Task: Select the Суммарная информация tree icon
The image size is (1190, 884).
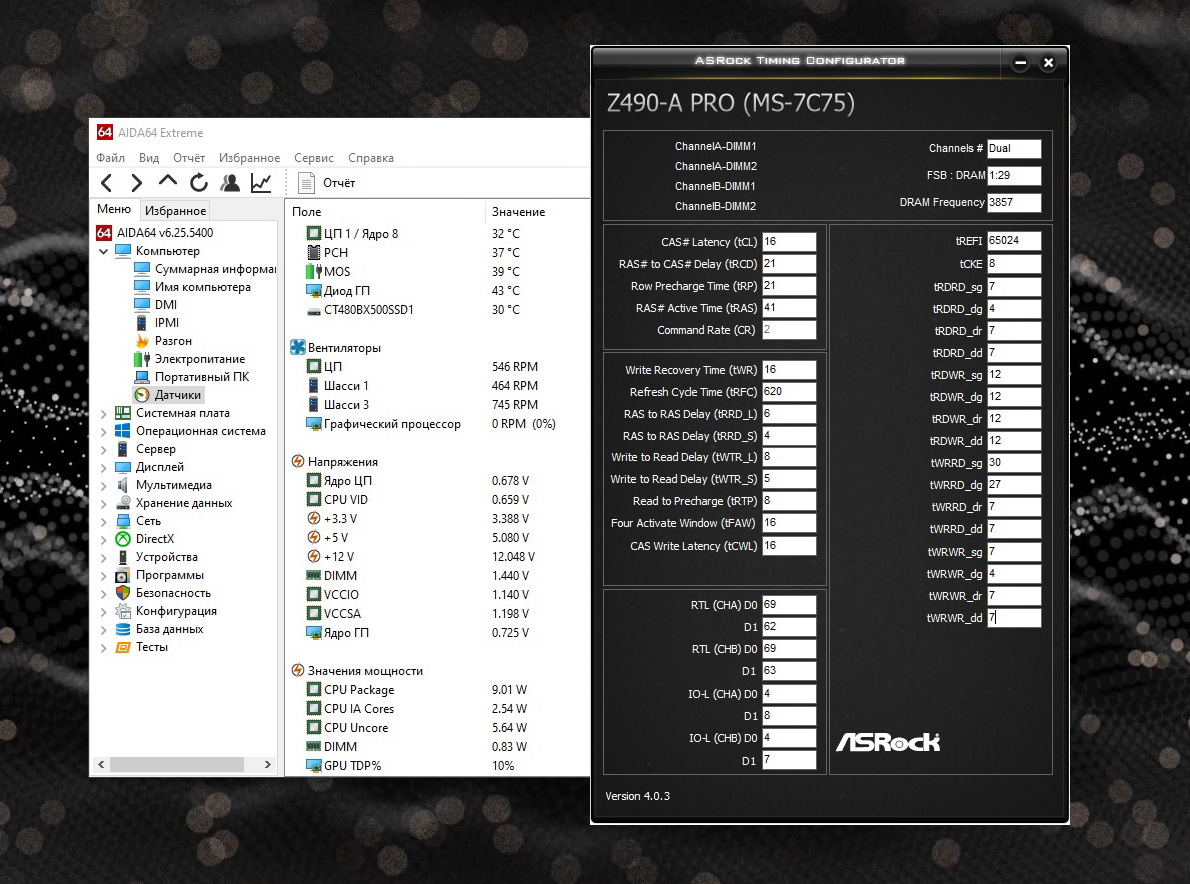Action: (142, 269)
